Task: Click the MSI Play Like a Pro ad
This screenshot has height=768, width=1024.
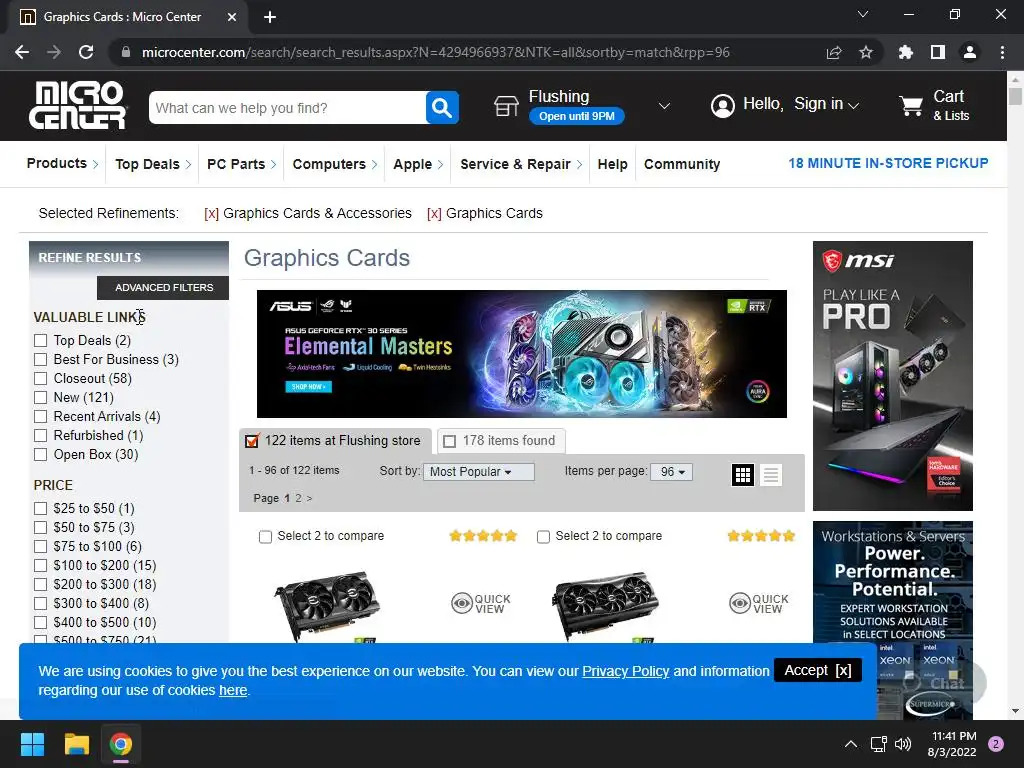Action: point(893,376)
